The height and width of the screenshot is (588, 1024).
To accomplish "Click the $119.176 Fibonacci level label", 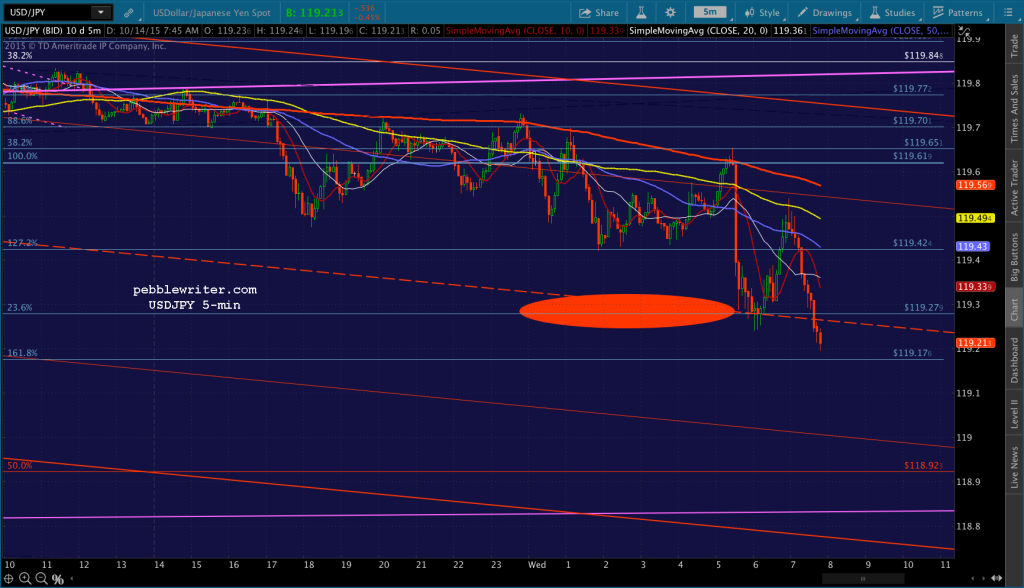I will pos(912,353).
